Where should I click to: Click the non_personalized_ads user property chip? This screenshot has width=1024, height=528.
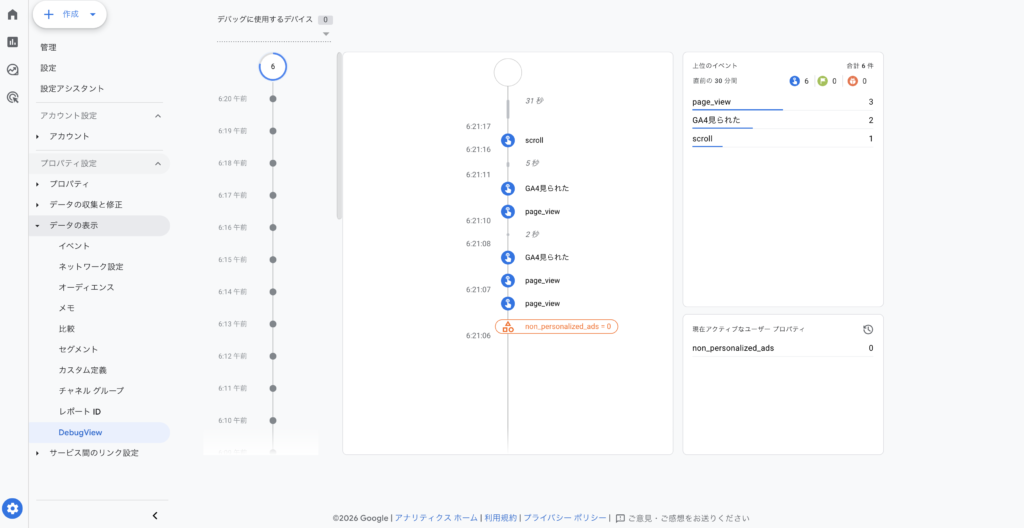pyautogui.click(x=556, y=326)
